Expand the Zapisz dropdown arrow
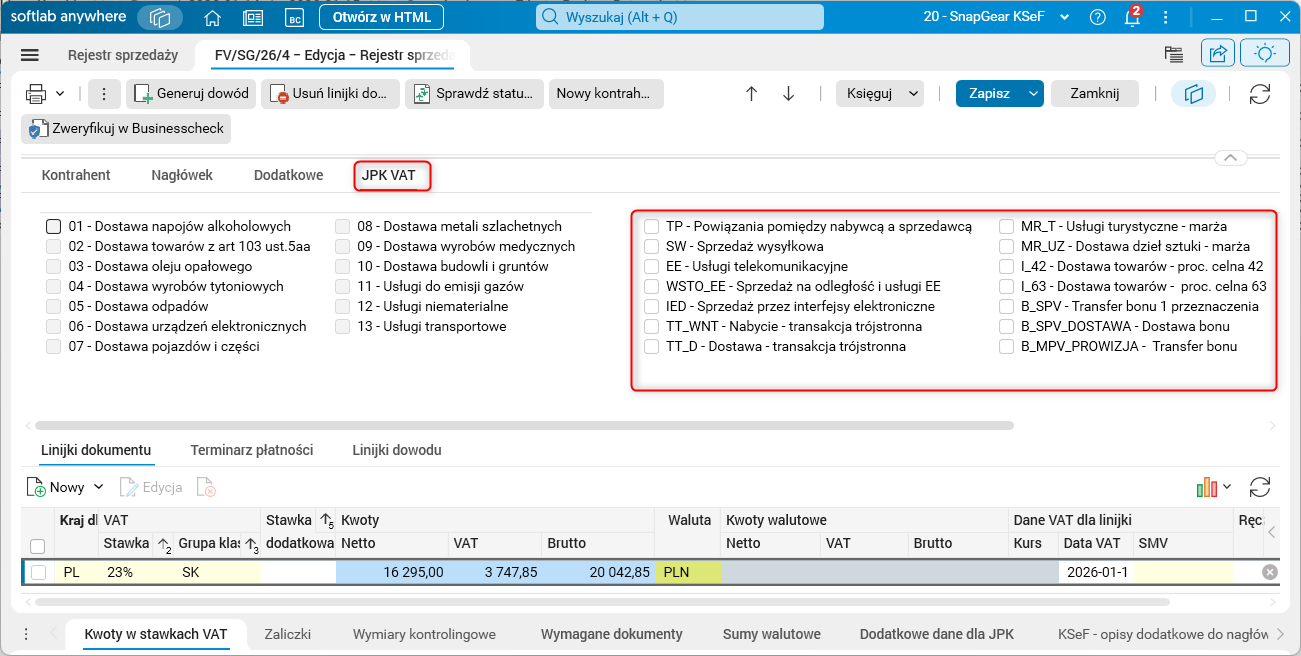Image resolution: width=1301 pixels, height=656 pixels. tap(1034, 94)
